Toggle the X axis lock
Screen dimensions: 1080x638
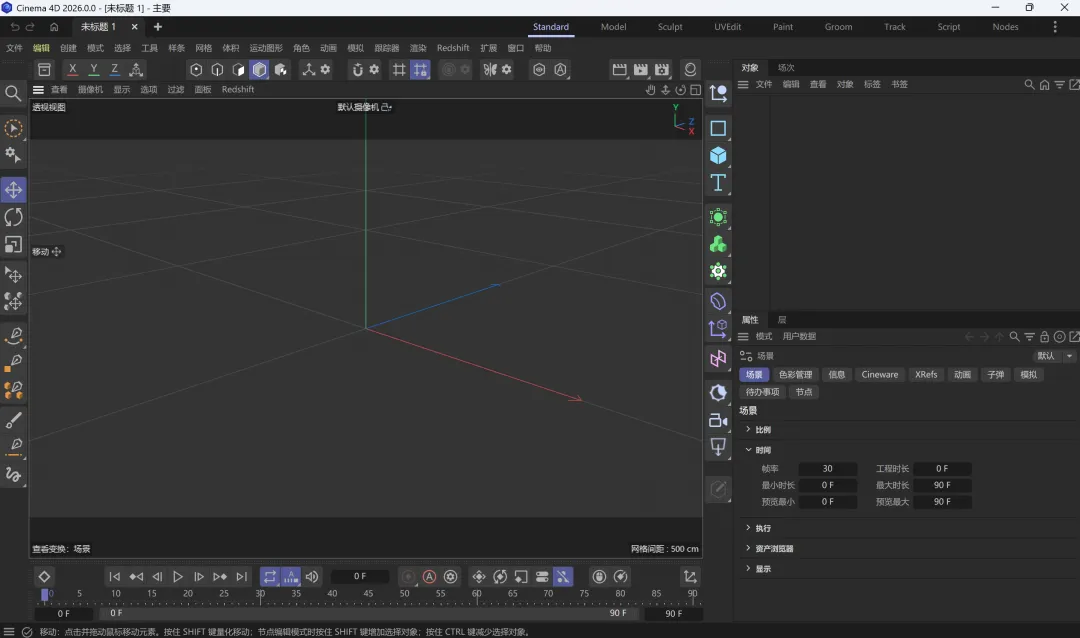pyautogui.click(x=72, y=70)
